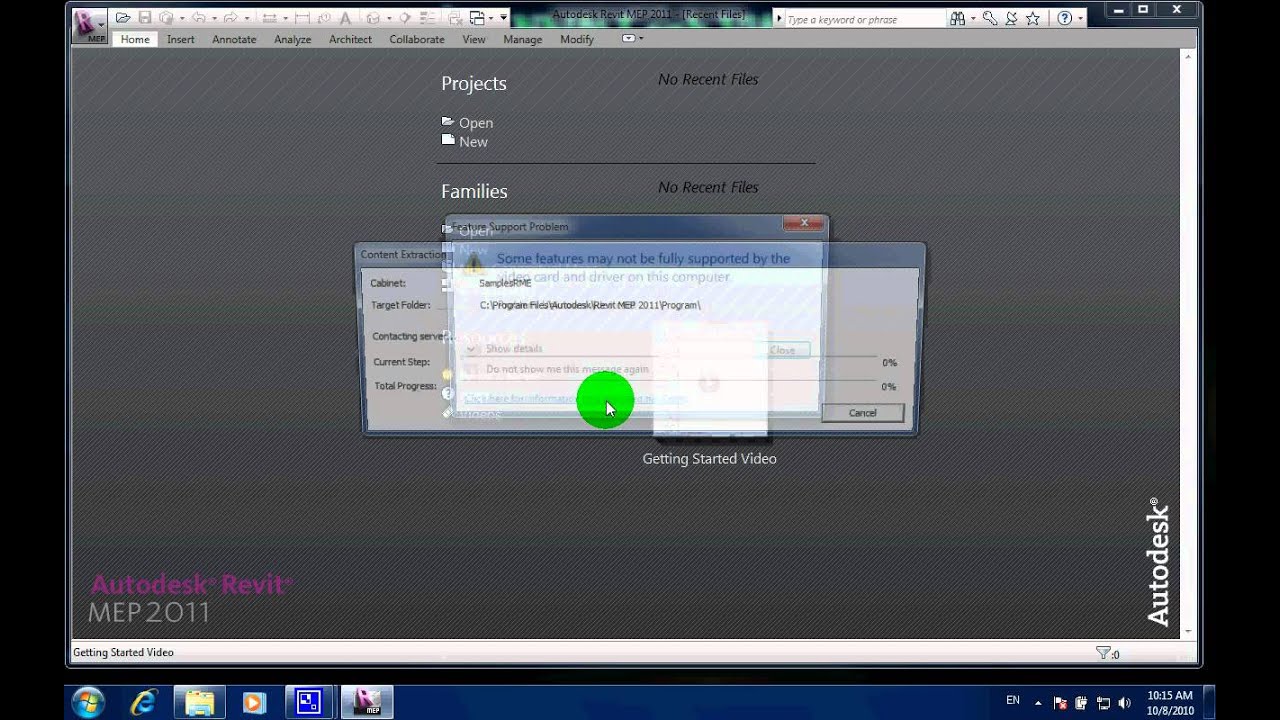Select the Section view icon
This screenshot has width=1280, height=720.
click(404, 18)
